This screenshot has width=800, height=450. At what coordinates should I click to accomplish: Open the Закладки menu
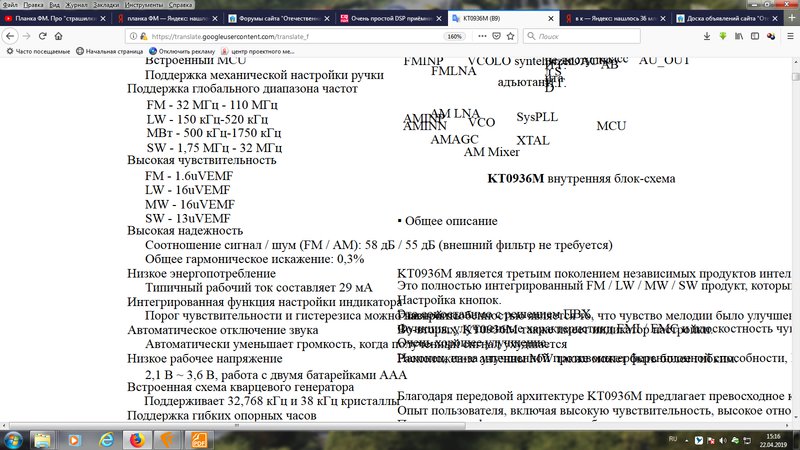click(x=106, y=5)
